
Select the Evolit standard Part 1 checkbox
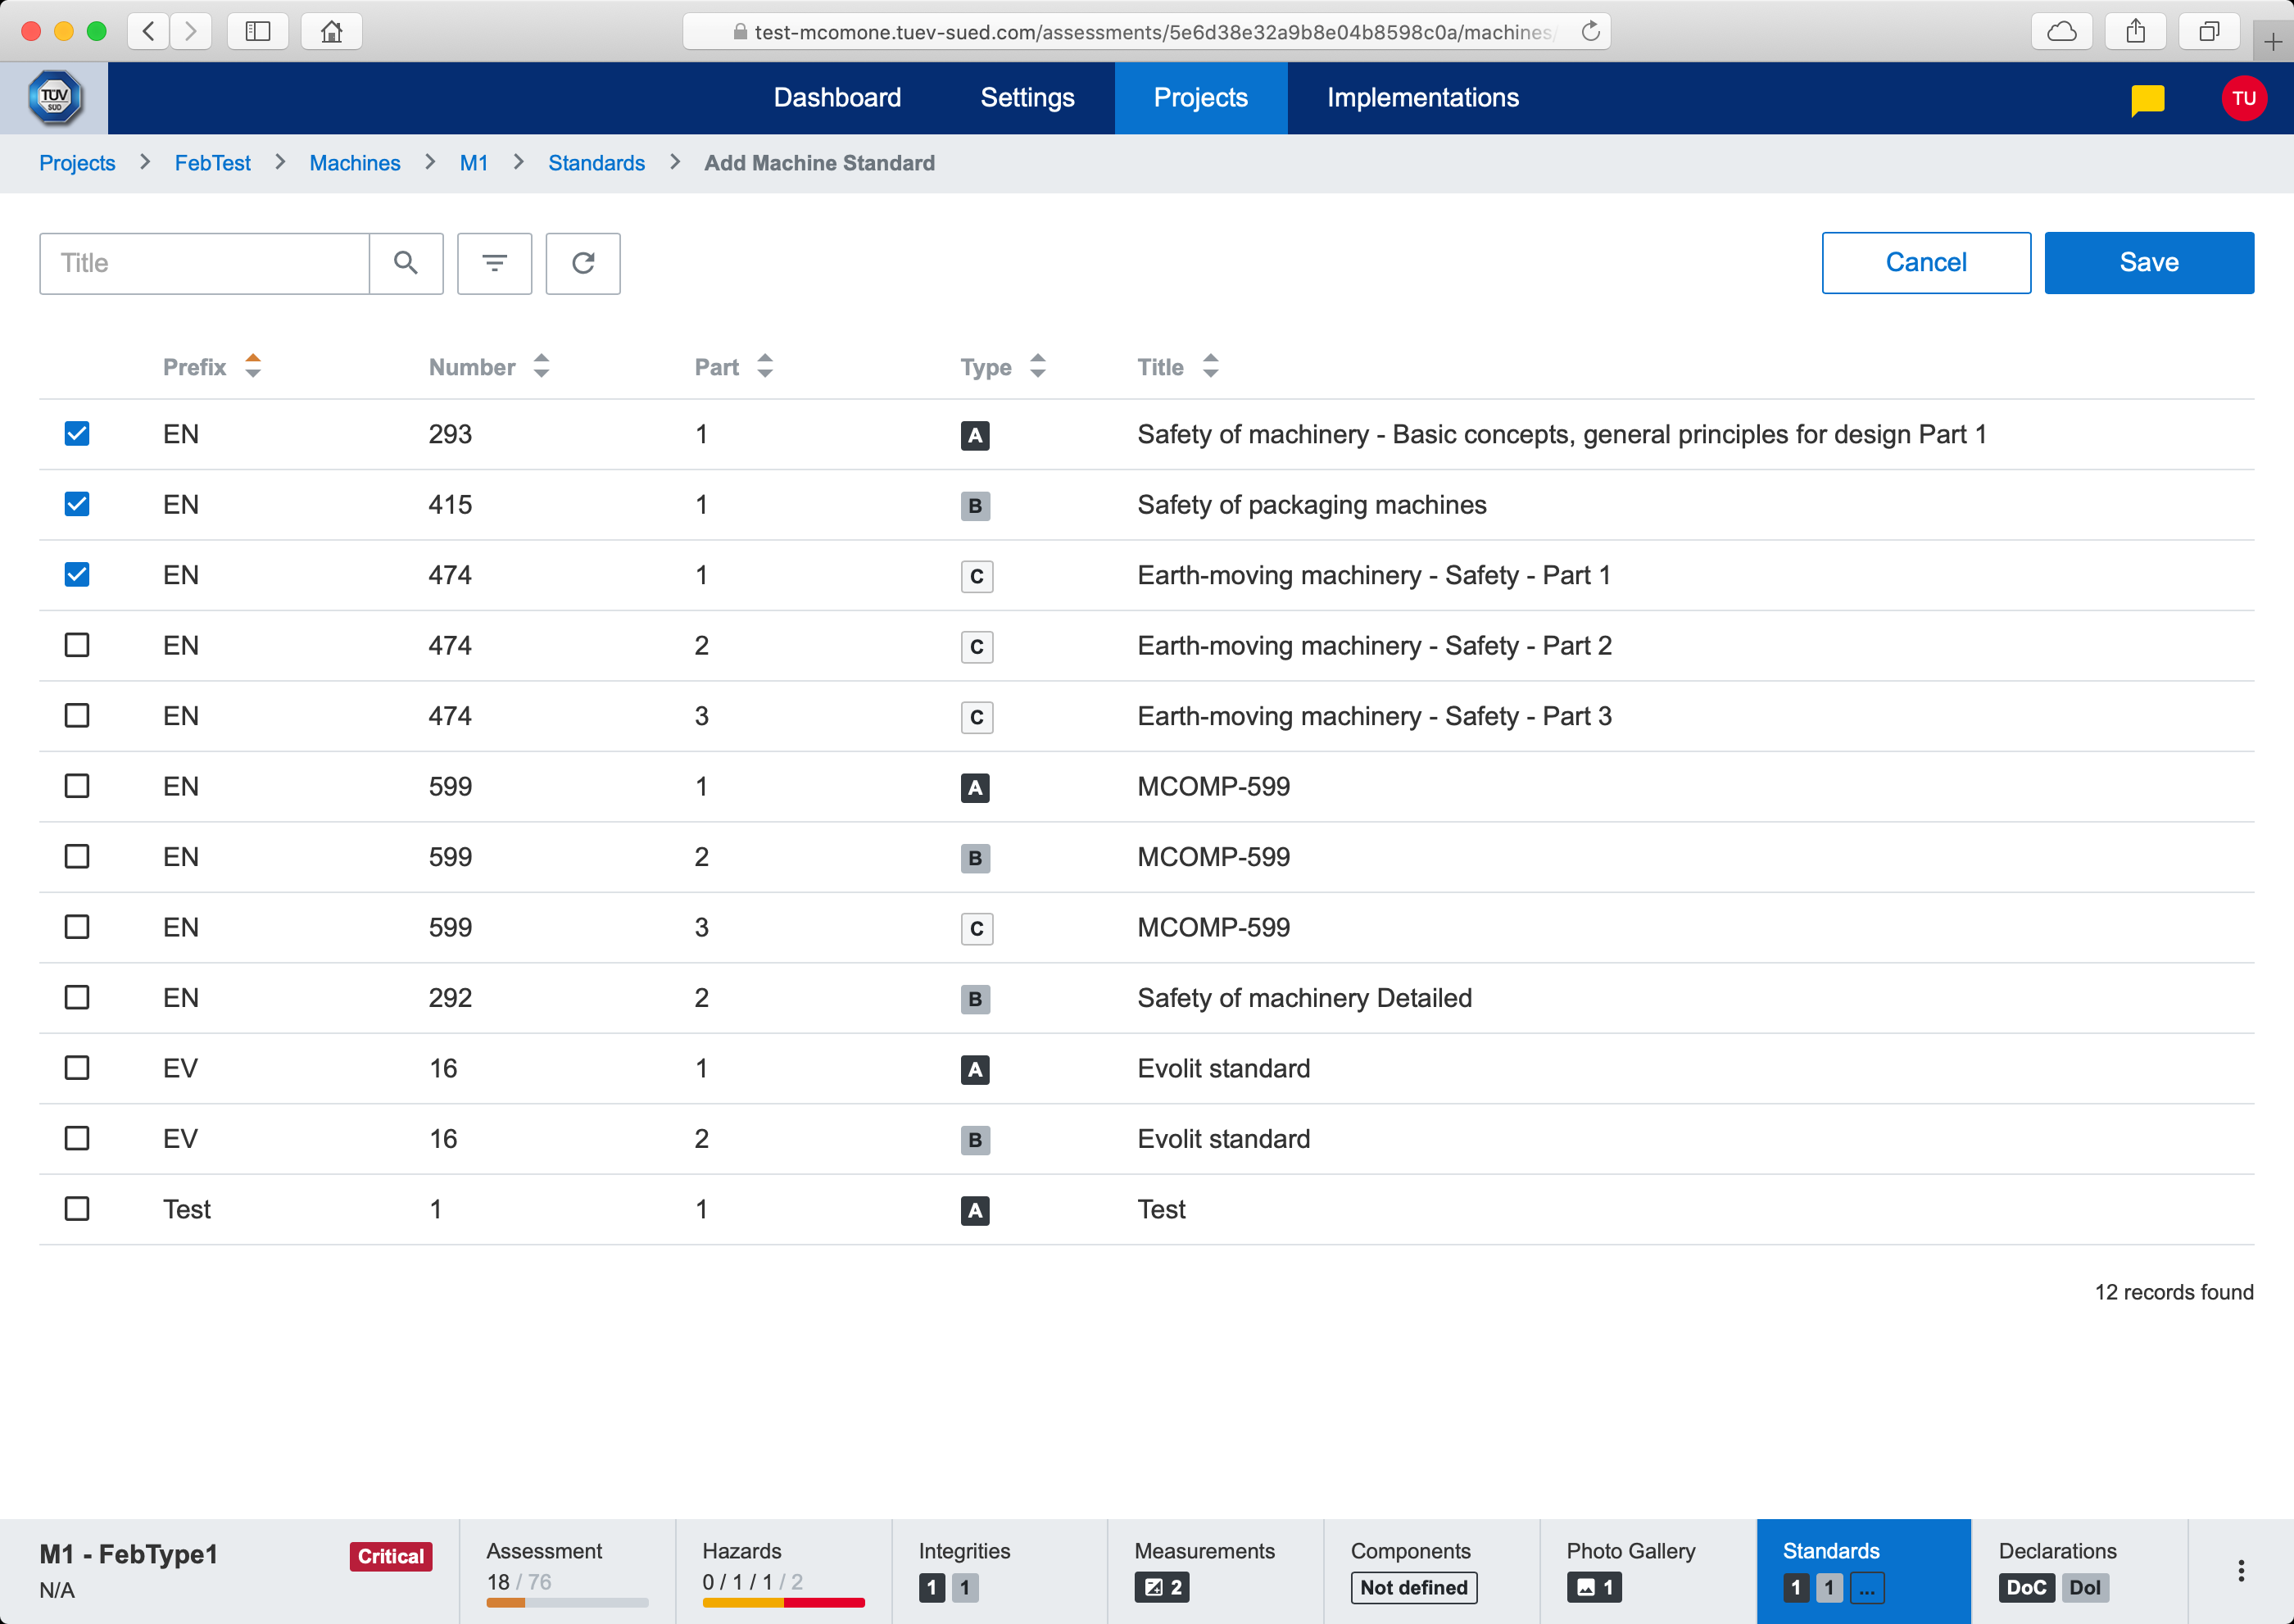tap(77, 1068)
